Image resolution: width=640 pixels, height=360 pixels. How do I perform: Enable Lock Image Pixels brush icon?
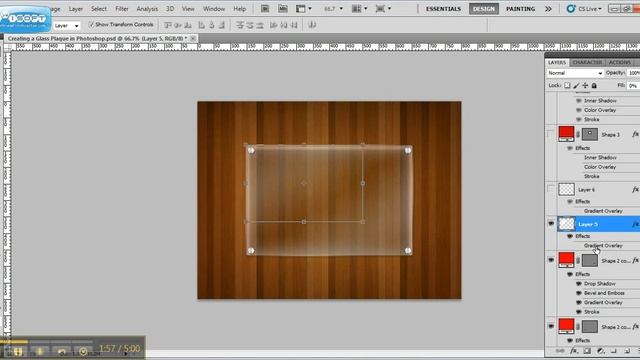click(x=576, y=85)
